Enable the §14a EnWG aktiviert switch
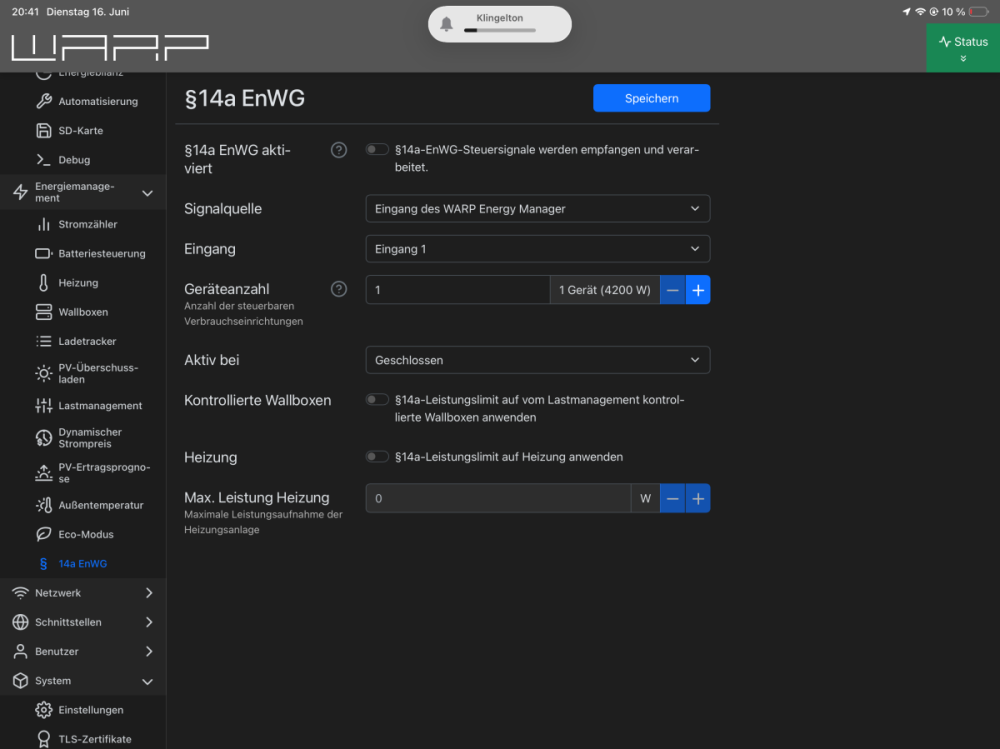 click(x=377, y=149)
